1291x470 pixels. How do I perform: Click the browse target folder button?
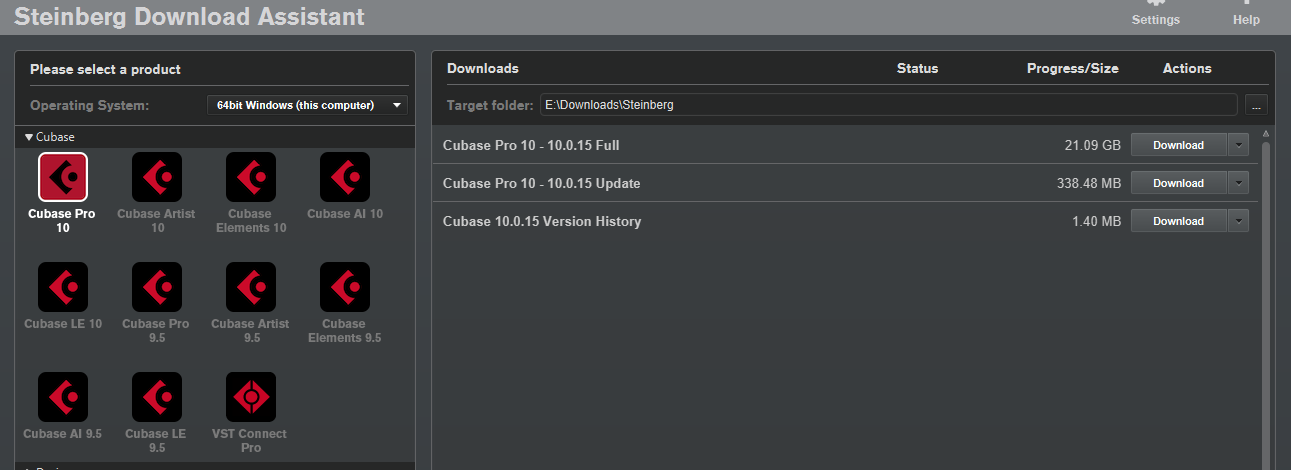(1257, 105)
